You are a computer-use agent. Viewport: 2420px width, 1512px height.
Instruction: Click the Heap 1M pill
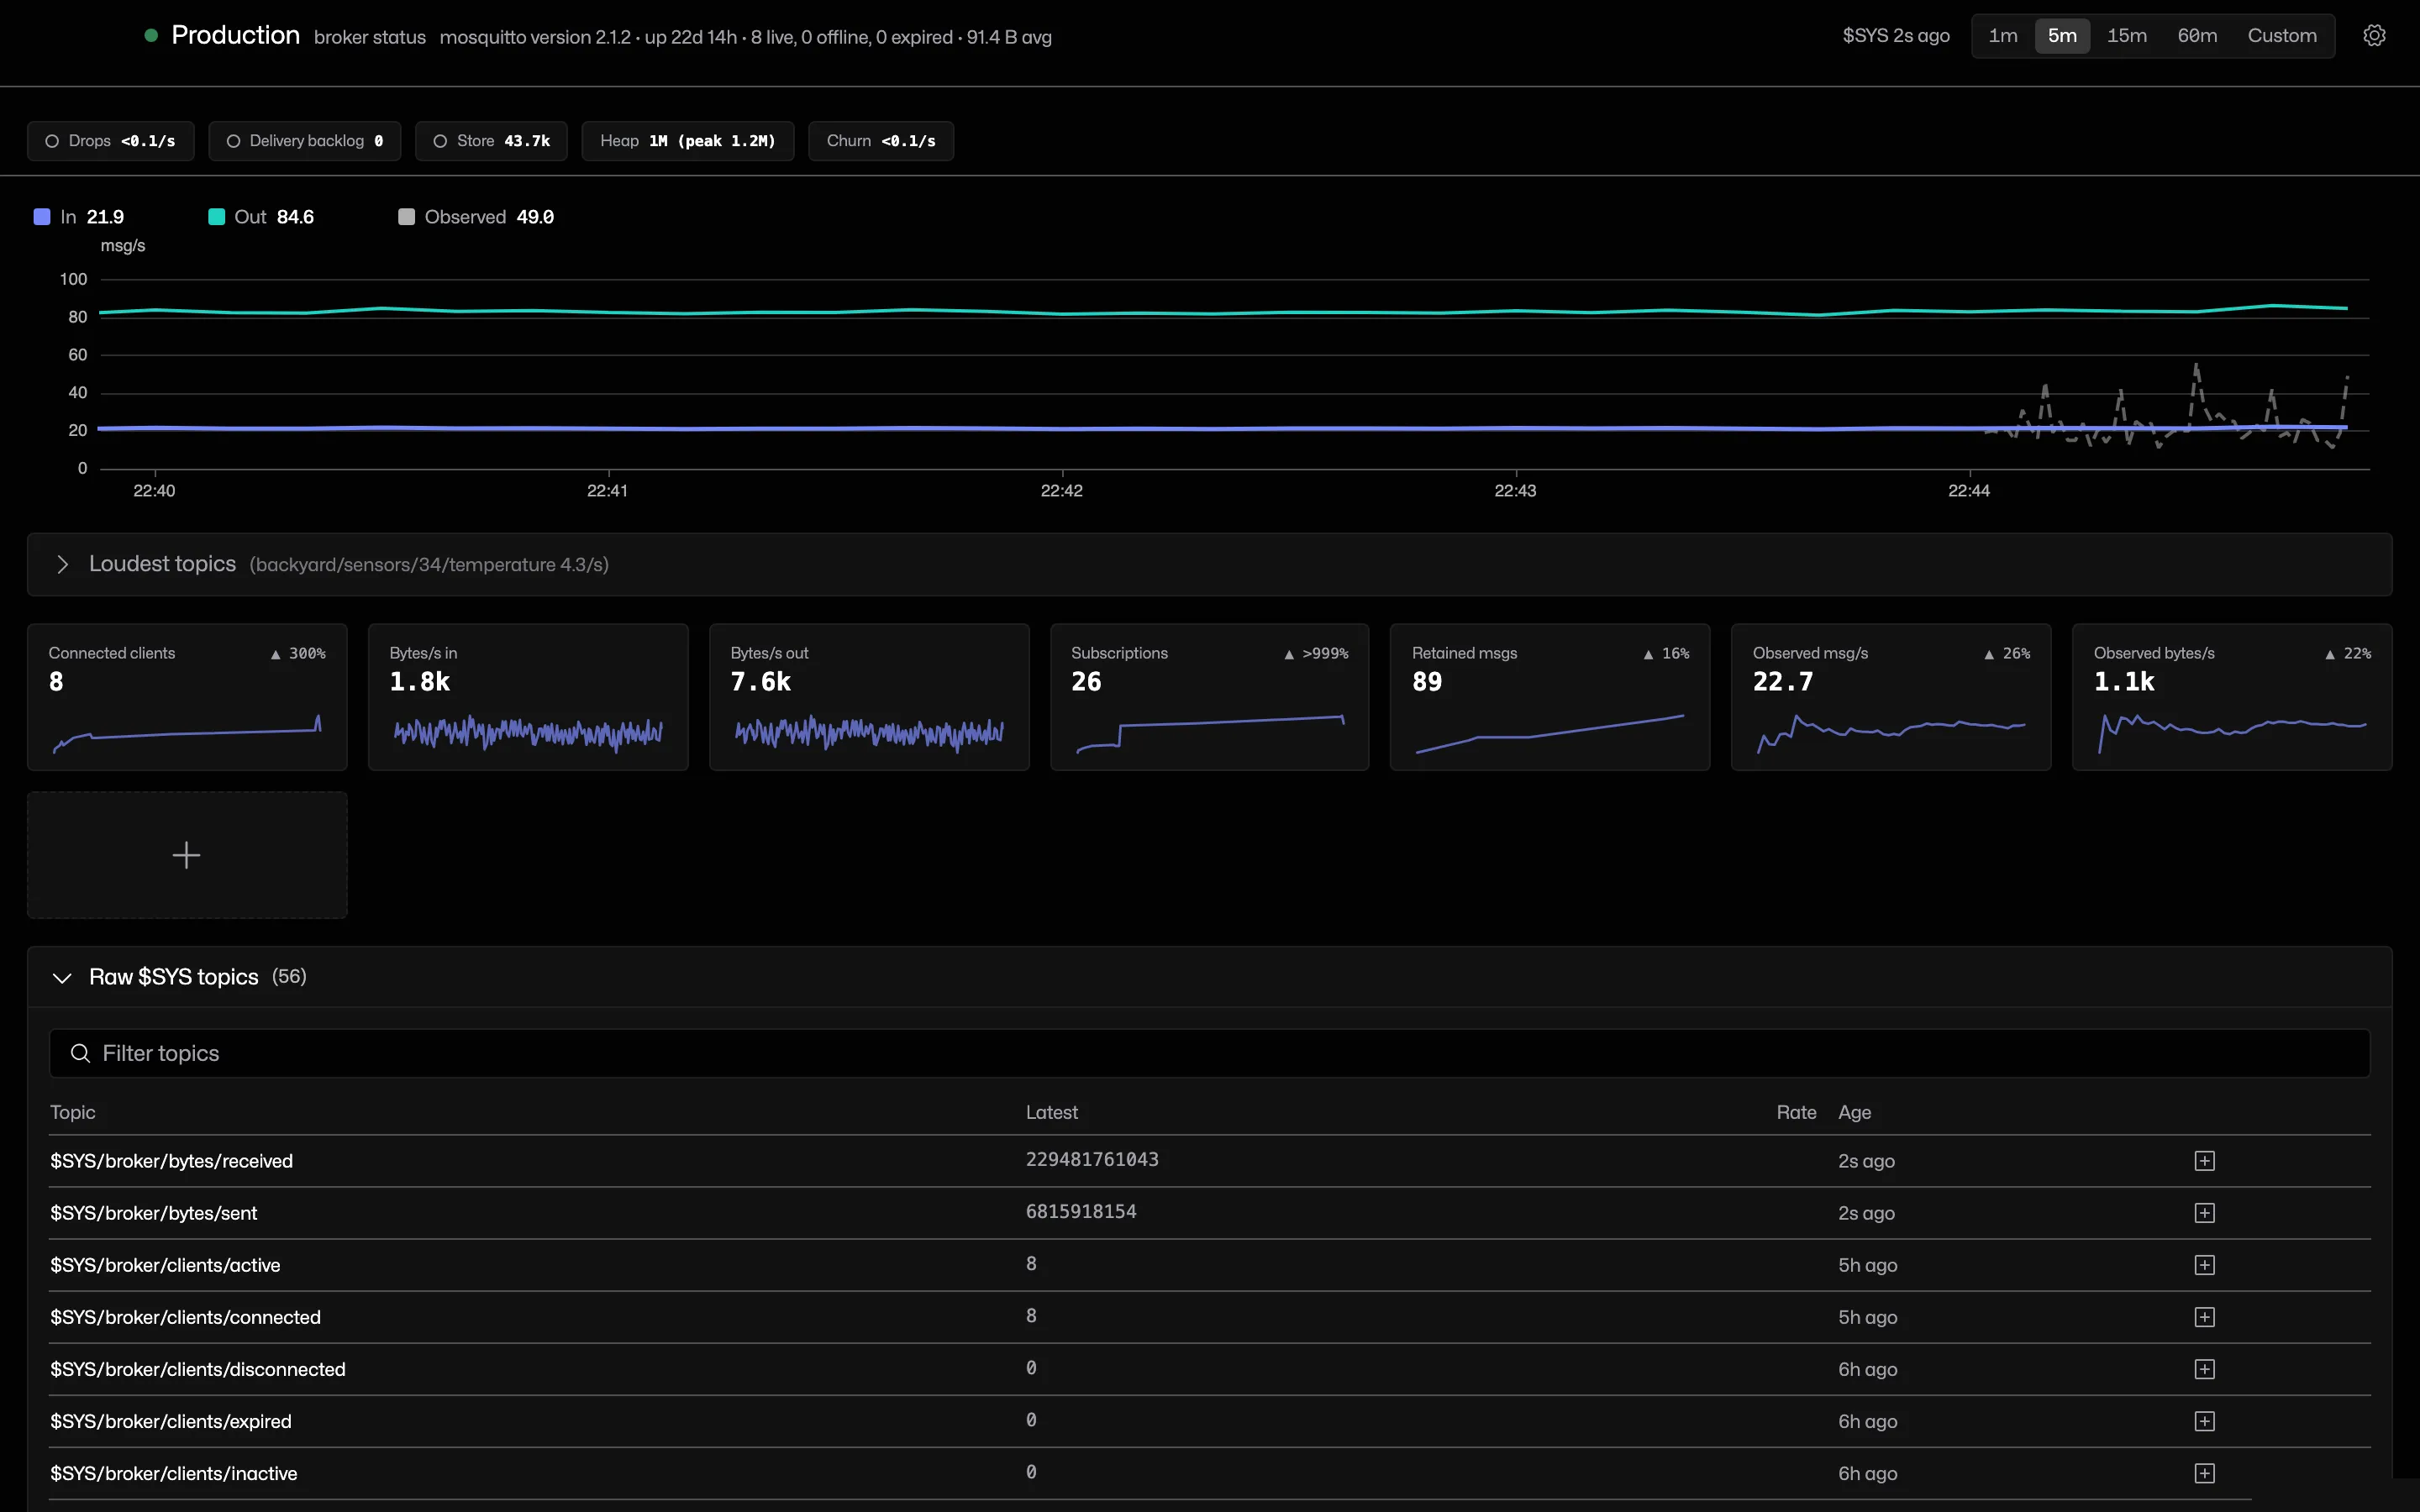coord(688,141)
